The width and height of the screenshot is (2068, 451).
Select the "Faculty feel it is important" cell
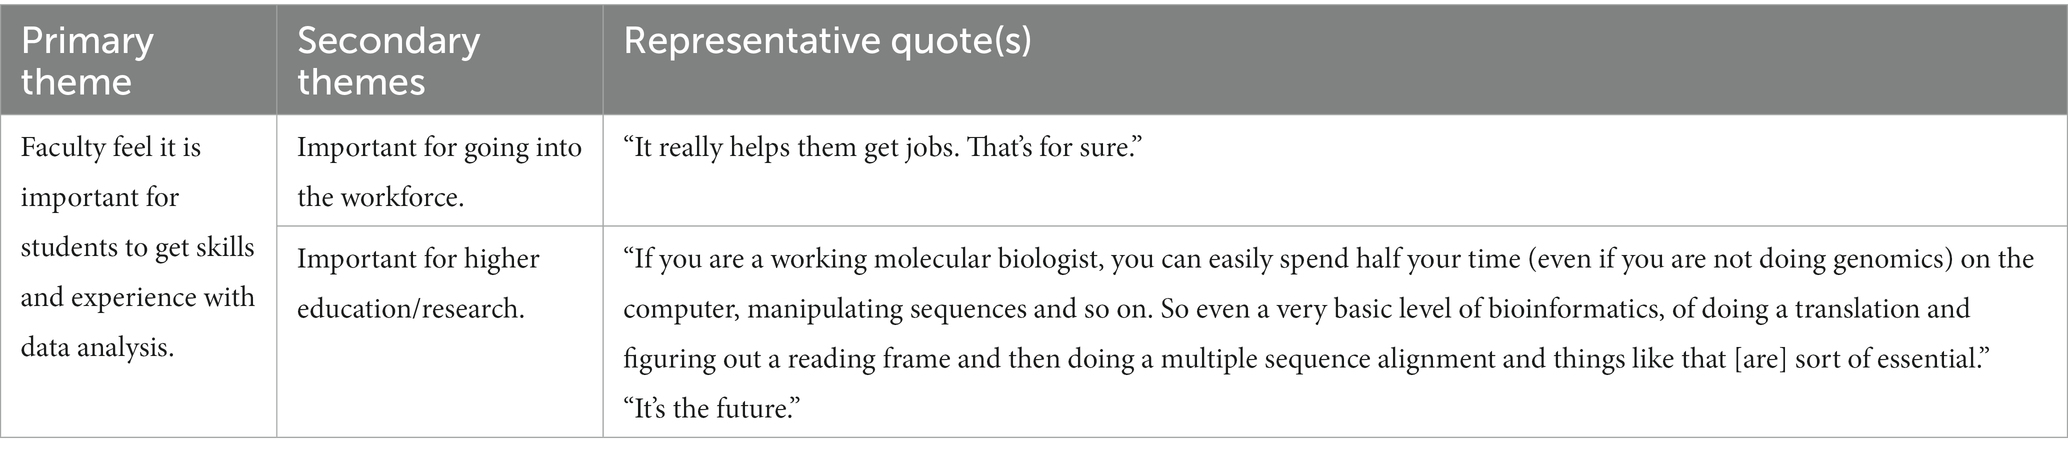(x=138, y=275)
